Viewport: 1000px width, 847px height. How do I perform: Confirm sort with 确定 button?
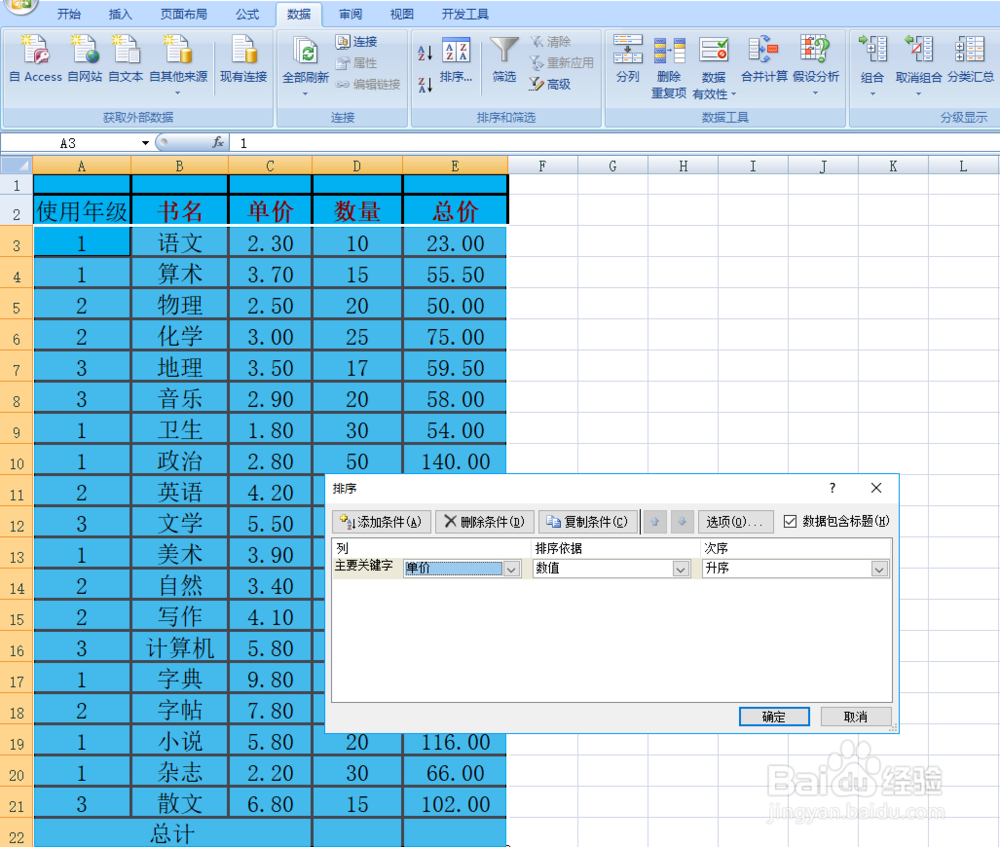pos(774,716)
